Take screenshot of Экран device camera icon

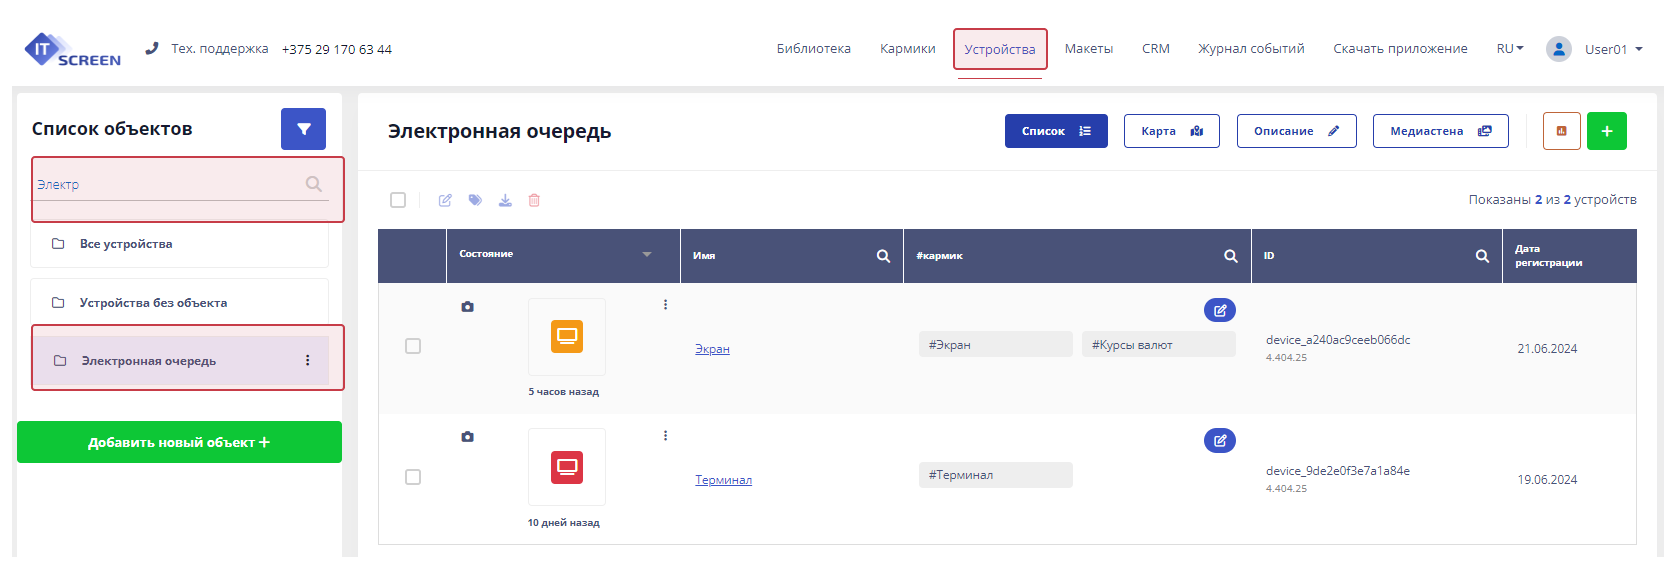click(467, 307)
